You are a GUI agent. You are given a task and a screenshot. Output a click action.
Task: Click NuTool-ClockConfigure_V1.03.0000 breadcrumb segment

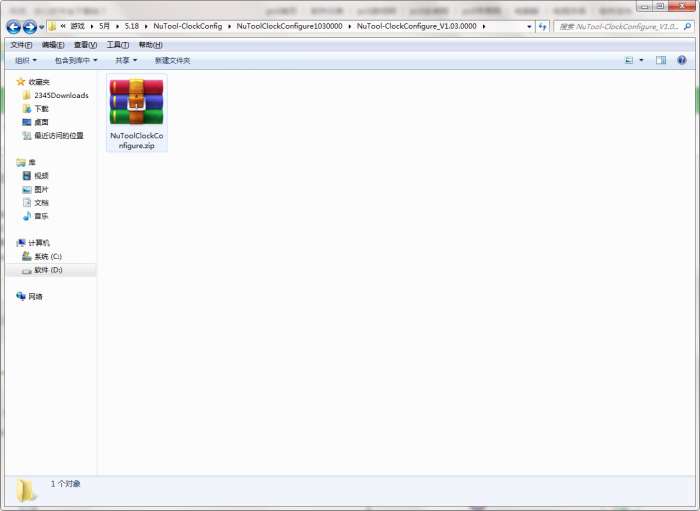pos(417,26)
